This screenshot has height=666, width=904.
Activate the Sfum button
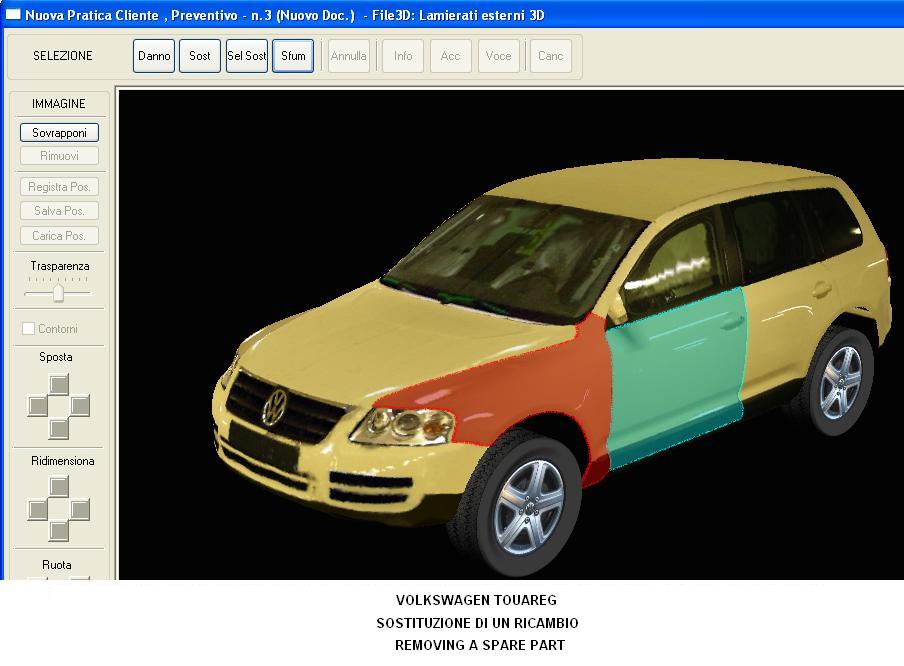(x=293, y=56)
